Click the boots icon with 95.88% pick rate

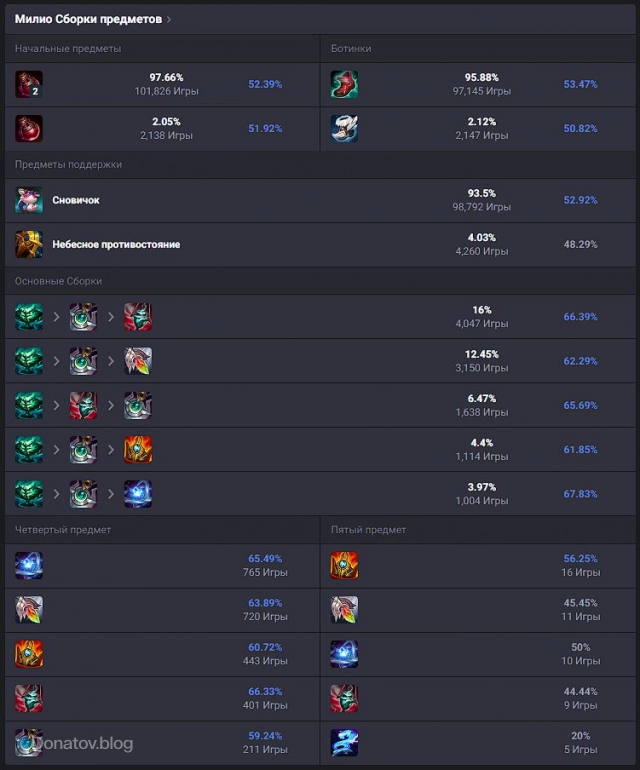click(x=345, y=84)
